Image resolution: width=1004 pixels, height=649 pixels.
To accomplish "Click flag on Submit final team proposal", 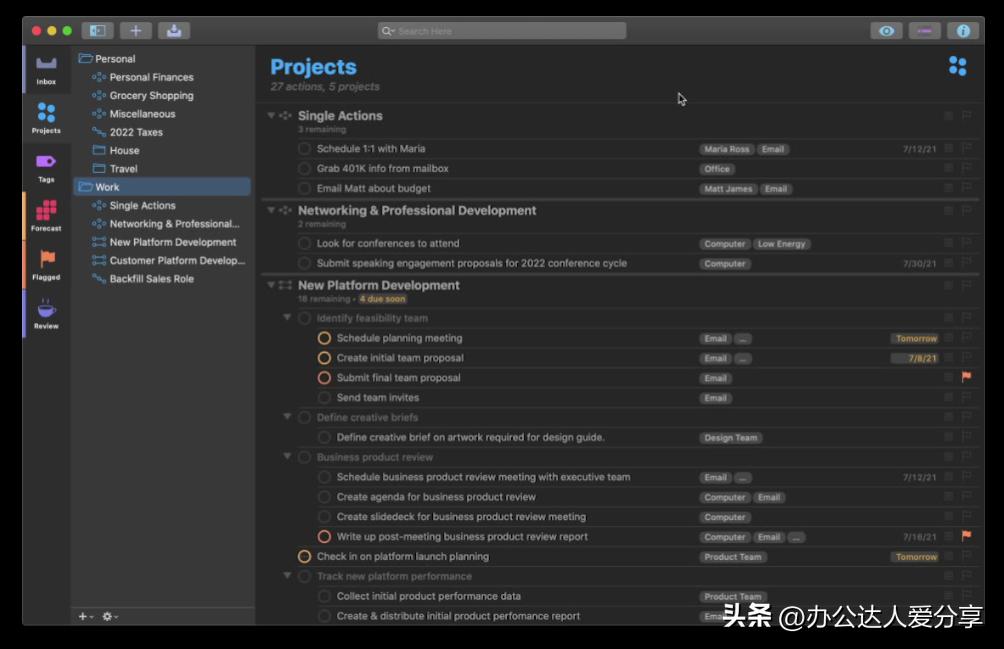I will 966,377.
